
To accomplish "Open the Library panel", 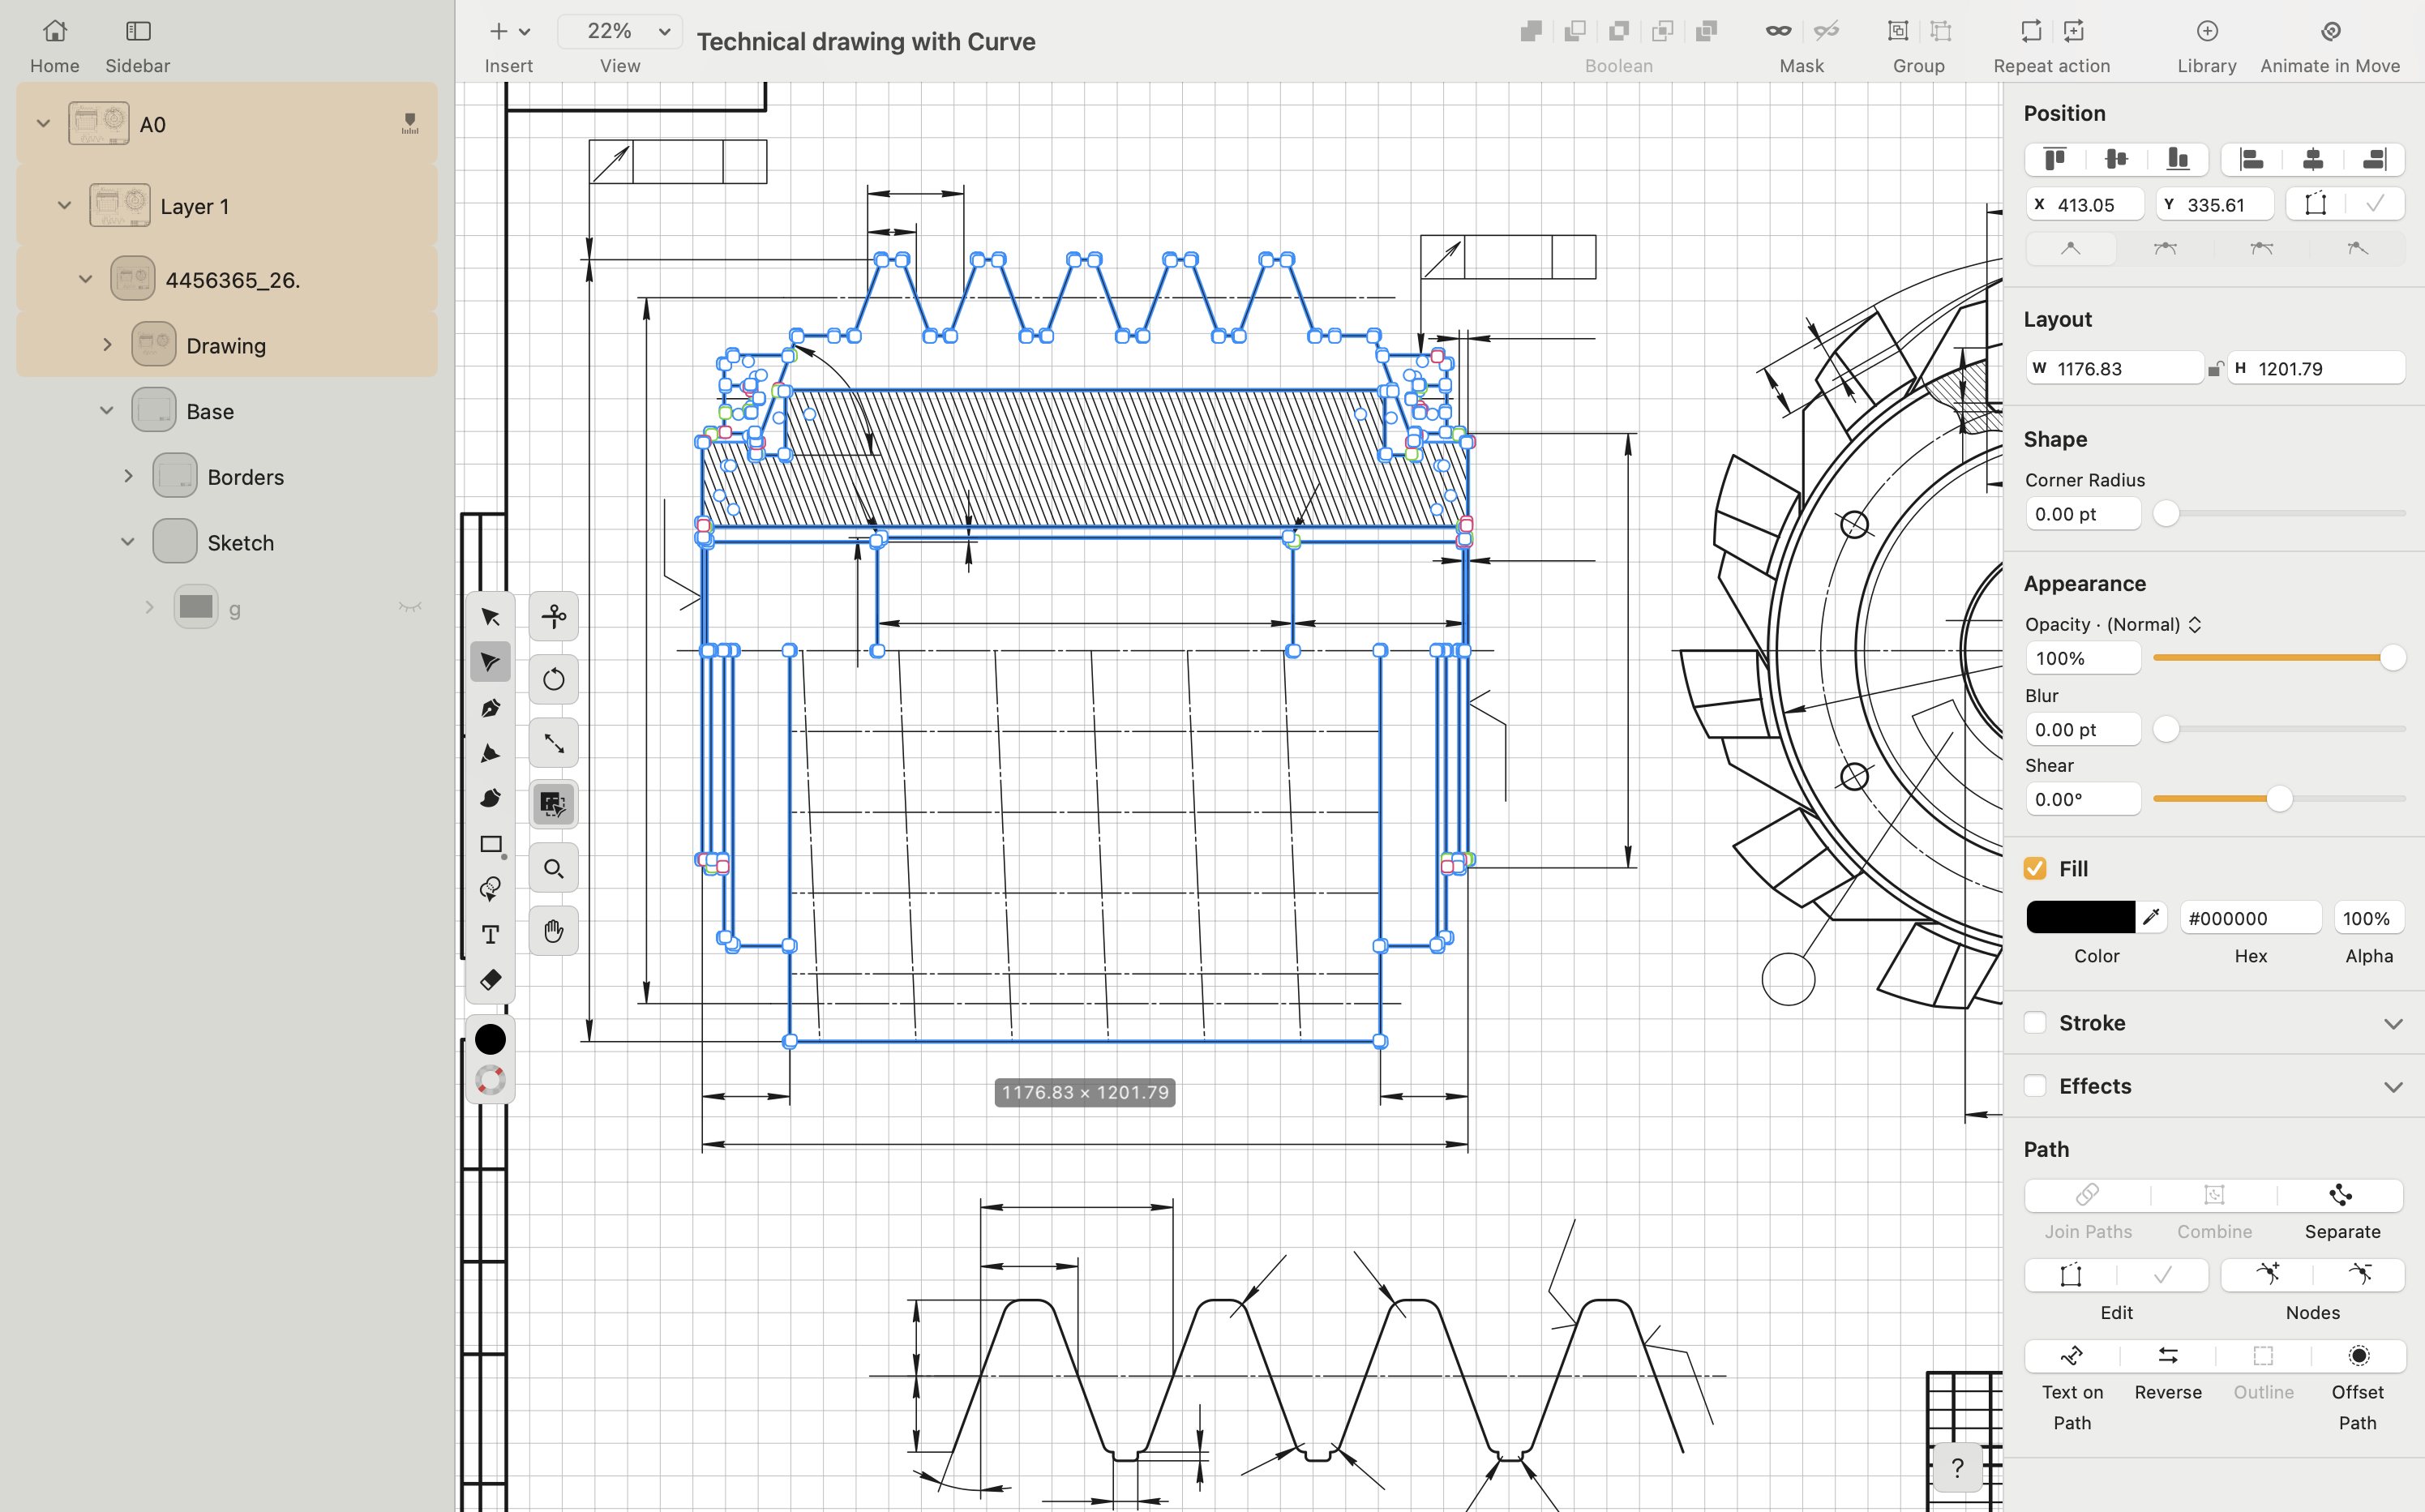I will 2206,31.
